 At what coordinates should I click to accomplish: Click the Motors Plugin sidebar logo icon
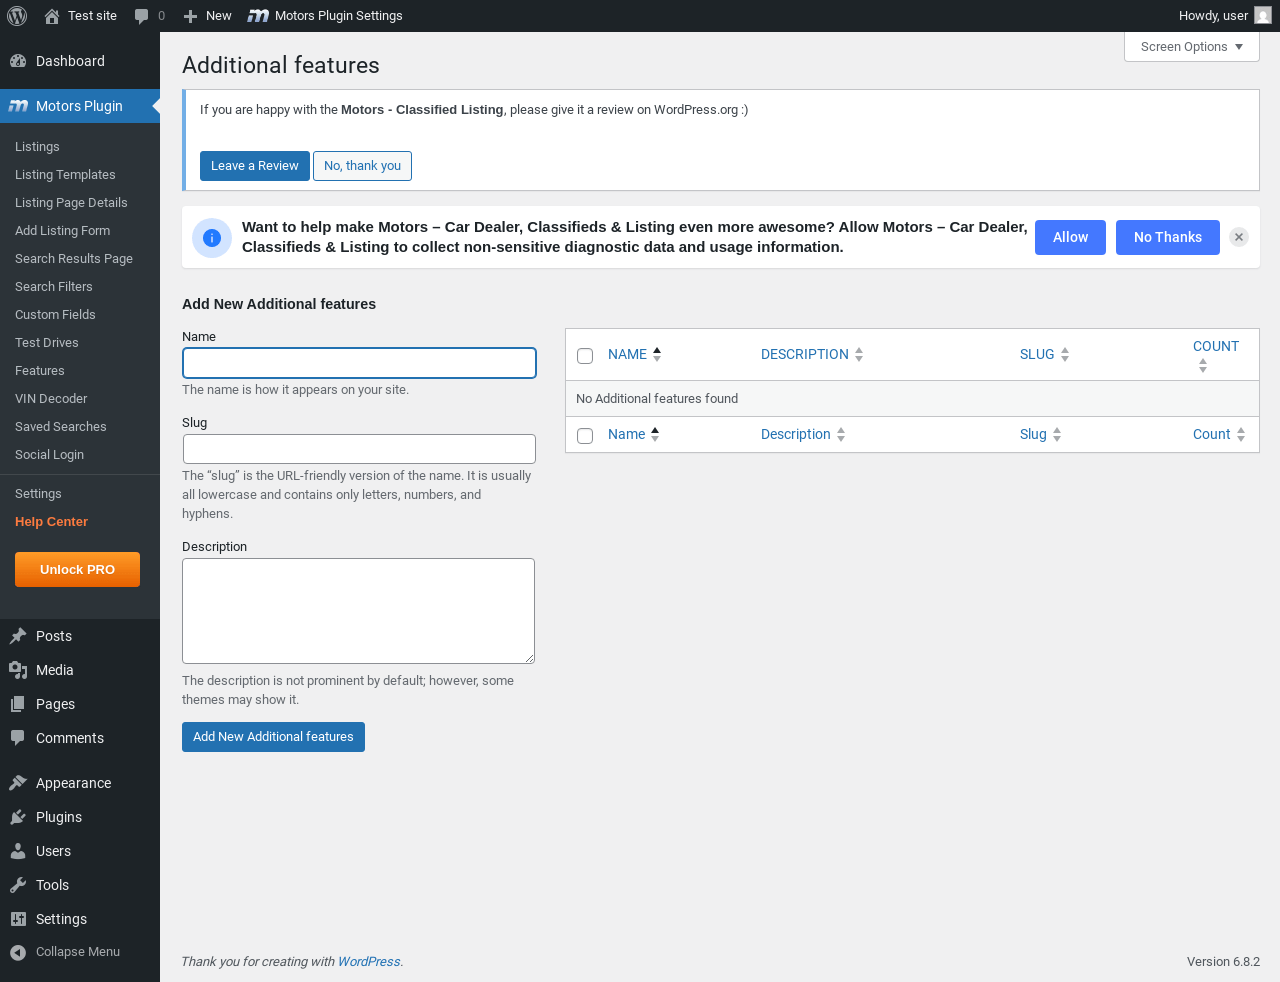[x=18, y=106]
